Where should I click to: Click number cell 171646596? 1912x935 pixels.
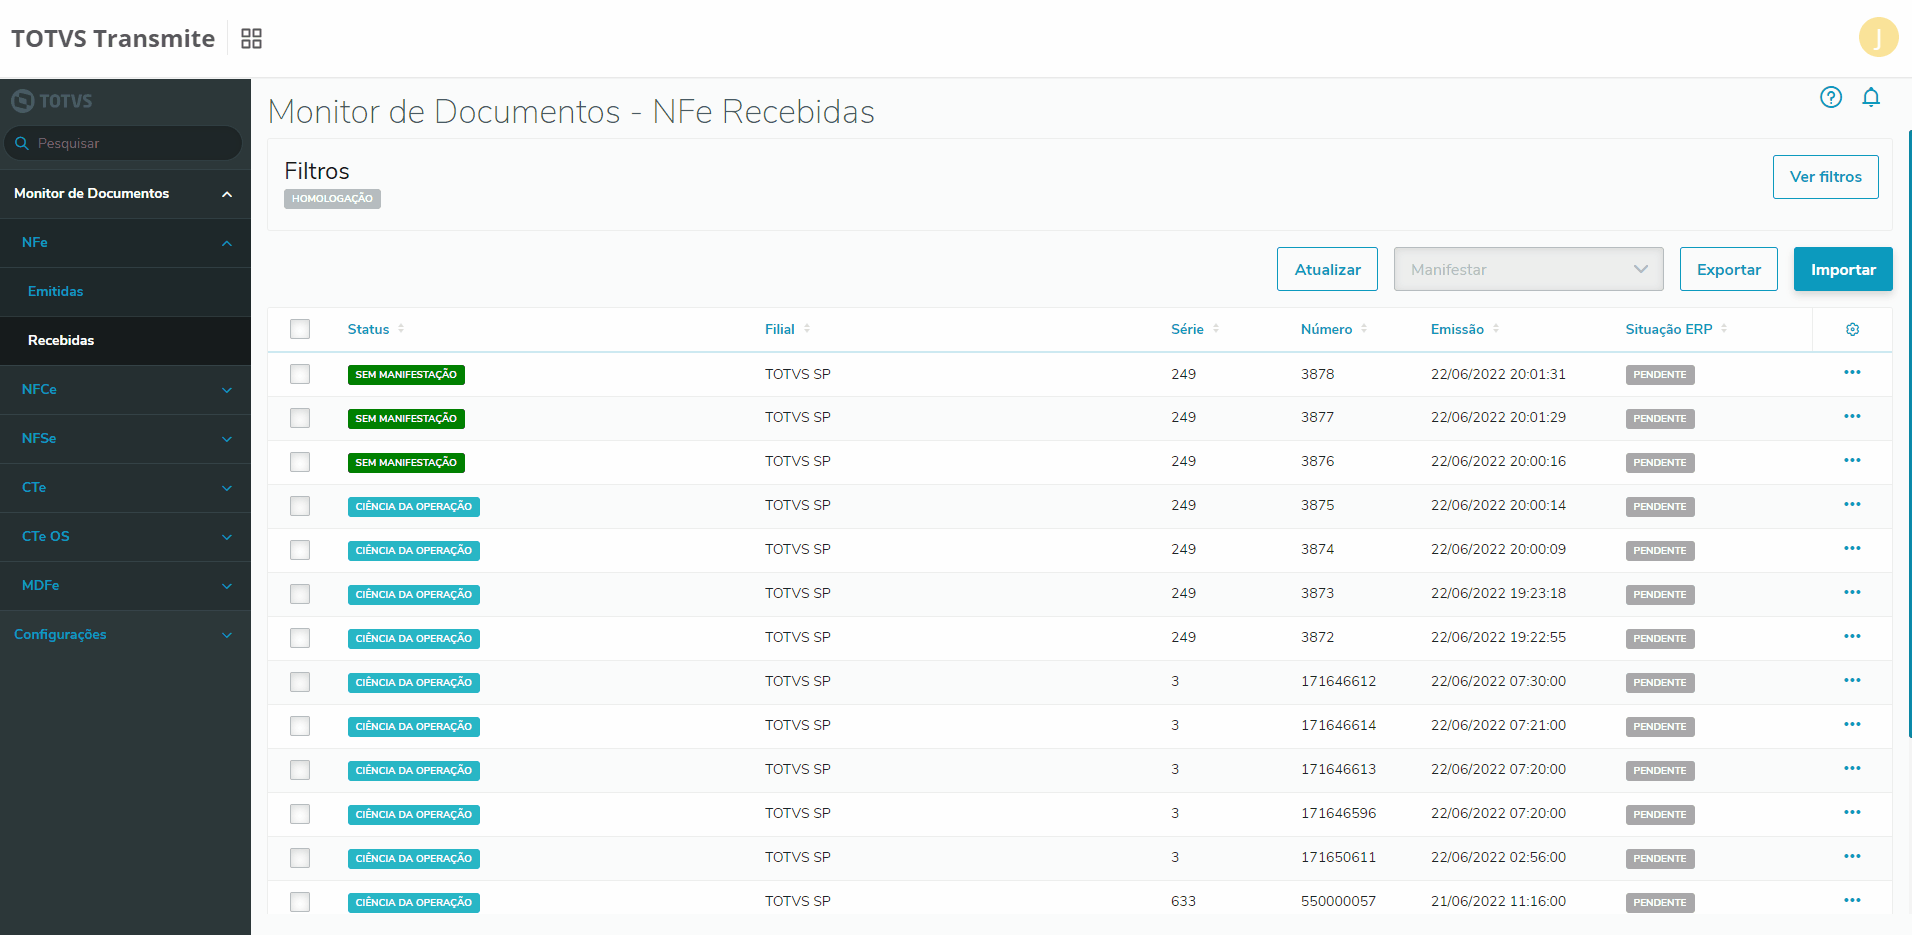(1338, 813)
